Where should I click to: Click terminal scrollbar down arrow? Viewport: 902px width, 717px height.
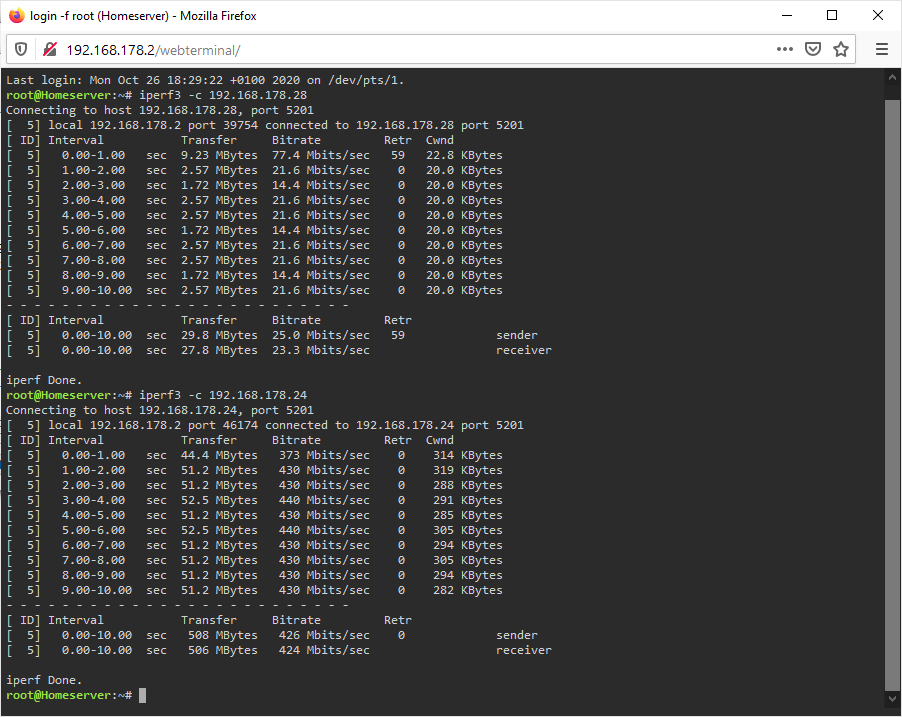(892, 698)
